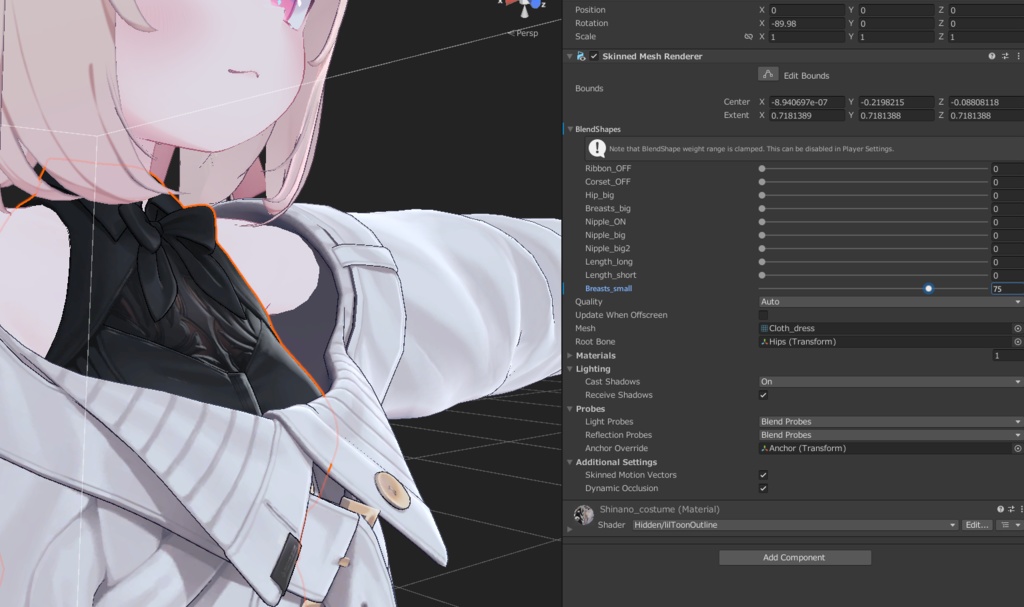Toggle the Dynamic Occlusion checkbox

(x=763, y=488)
